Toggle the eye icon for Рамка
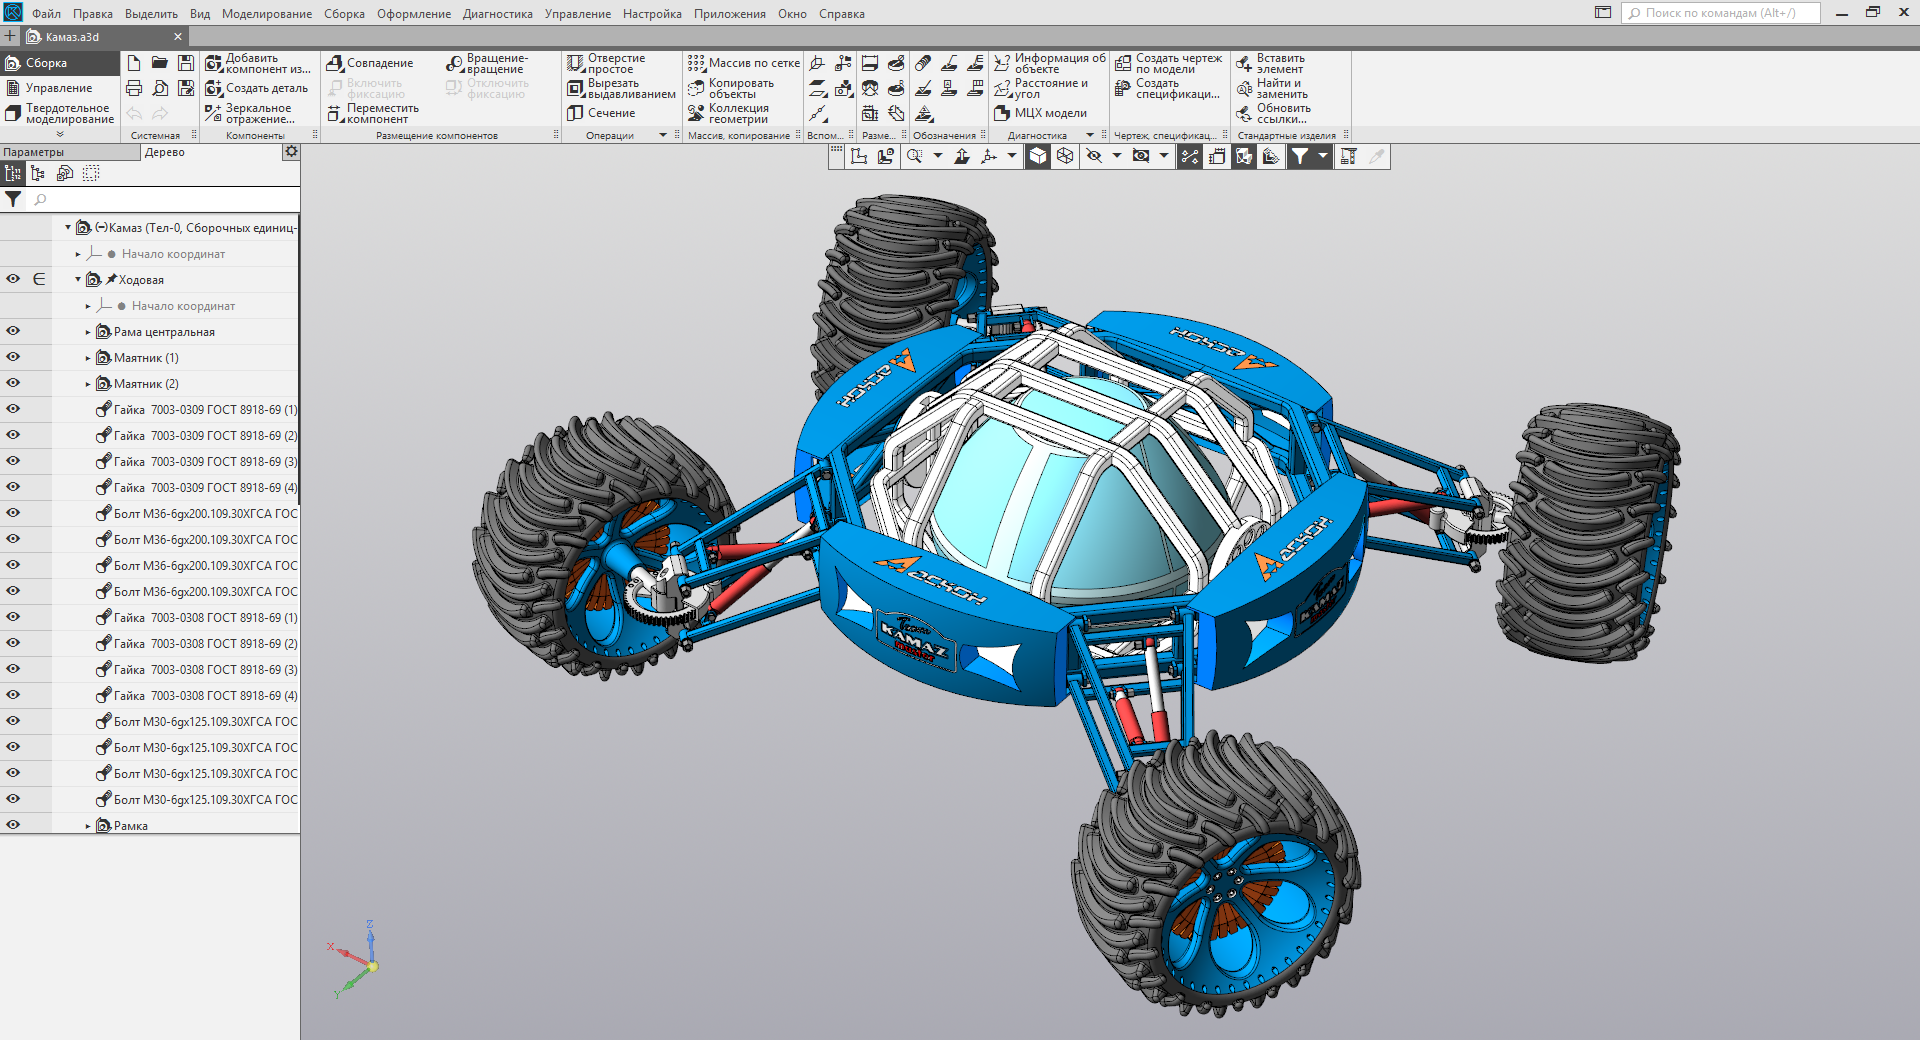This screenshot has width=1920, height=1040. coord(13,825)
